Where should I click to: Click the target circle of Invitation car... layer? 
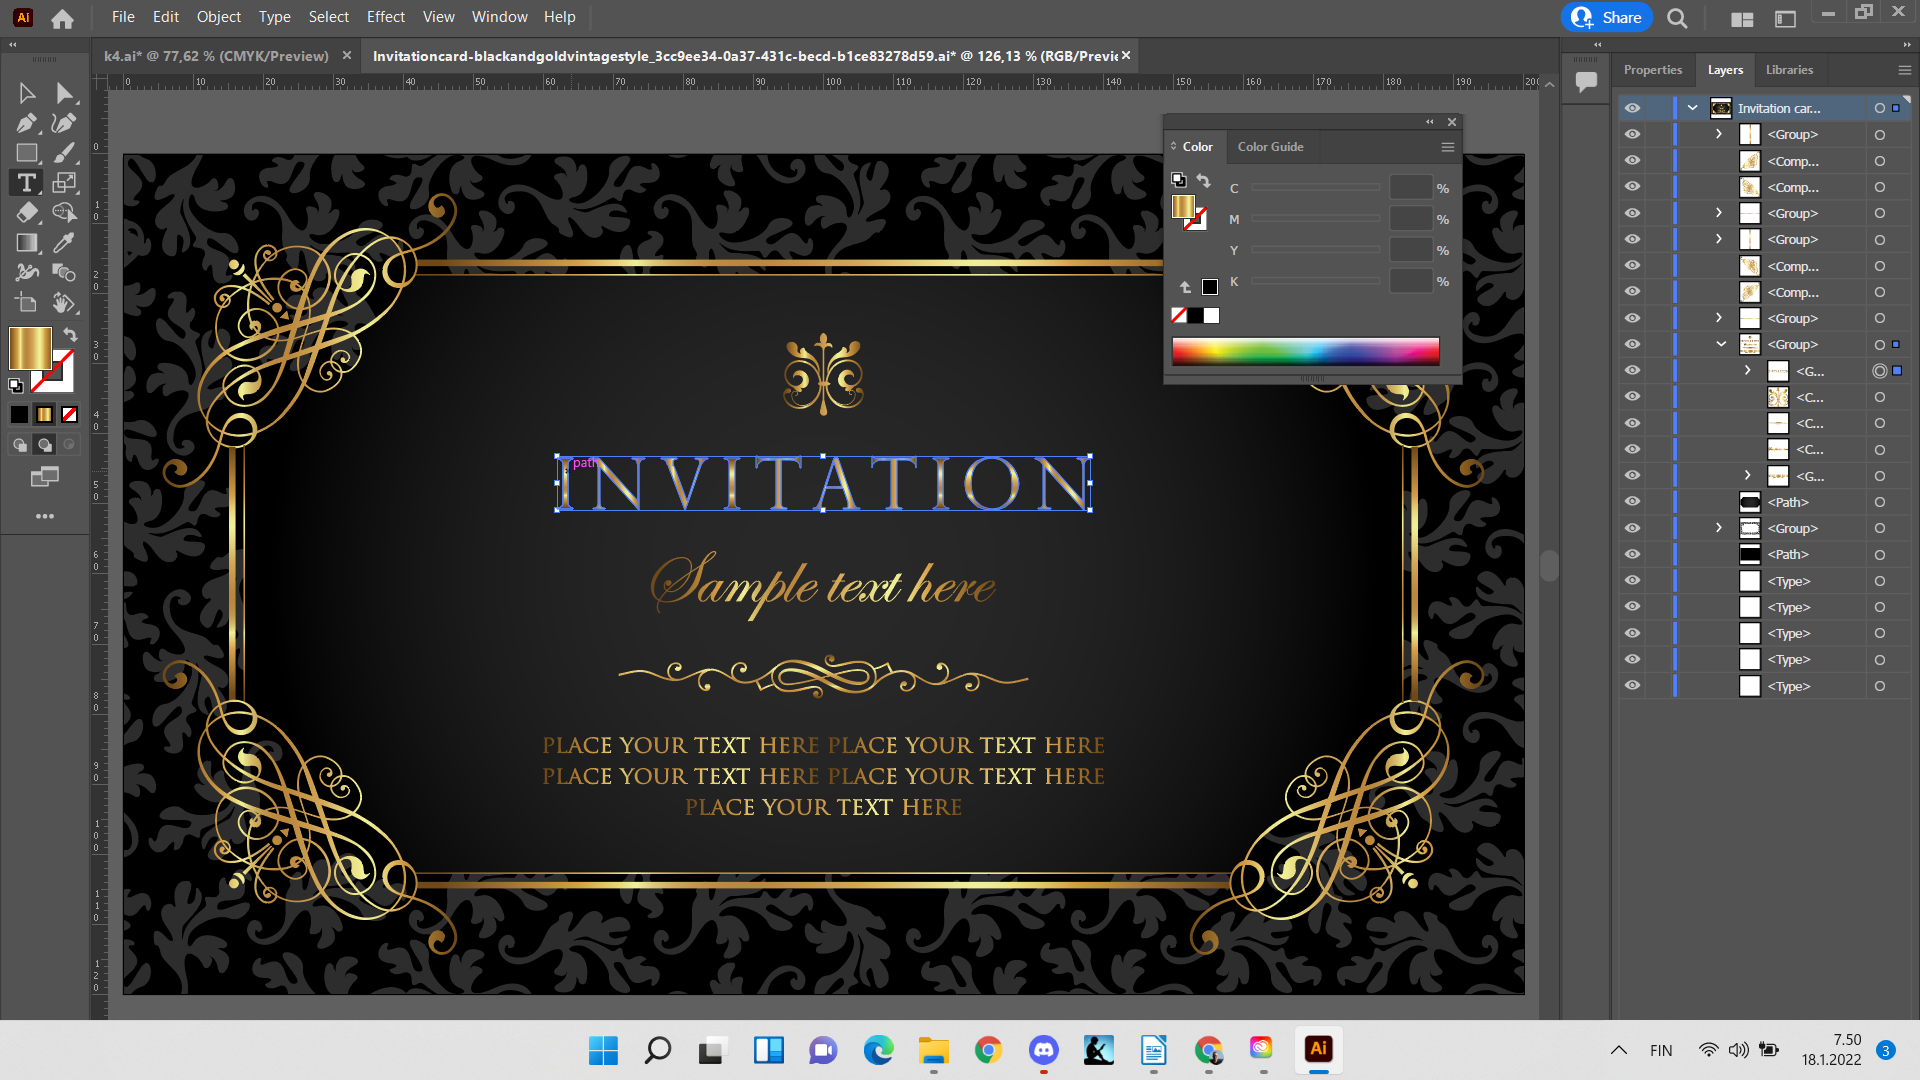(1880, 108)
